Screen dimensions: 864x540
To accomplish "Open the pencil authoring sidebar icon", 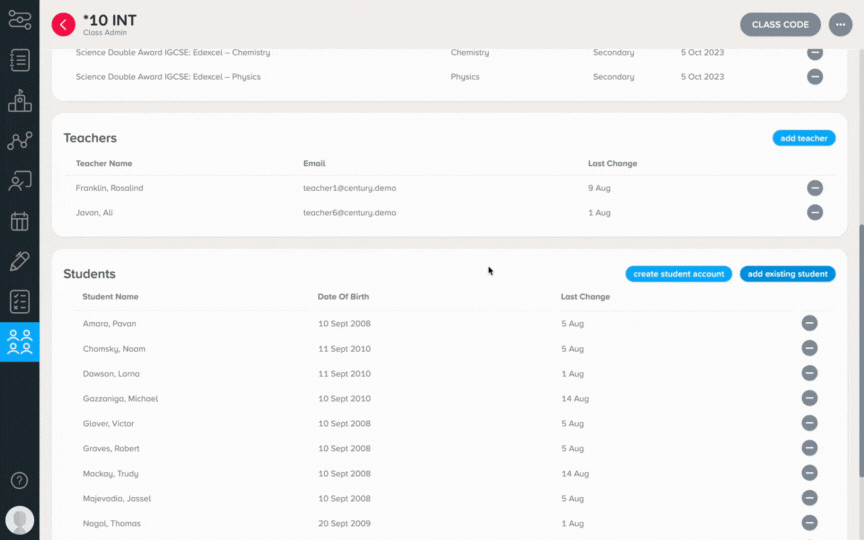I will click(20, 261).
